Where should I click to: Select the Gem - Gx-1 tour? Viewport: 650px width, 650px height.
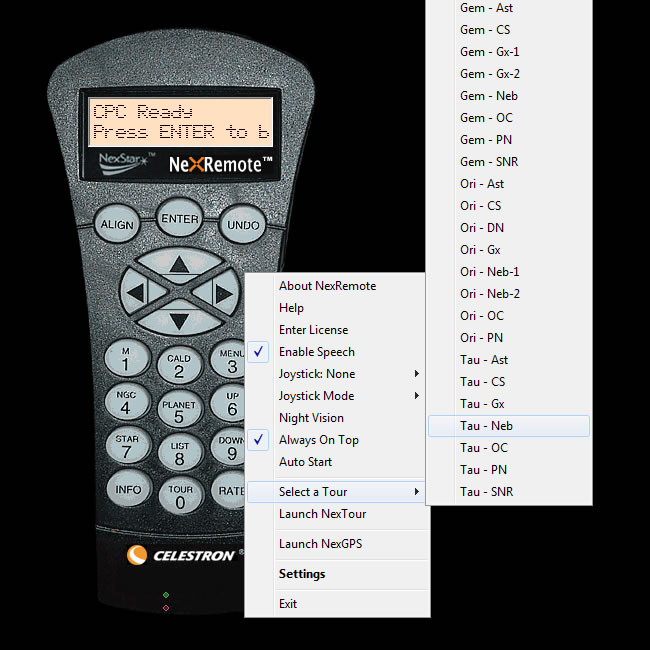coord(509,52)
